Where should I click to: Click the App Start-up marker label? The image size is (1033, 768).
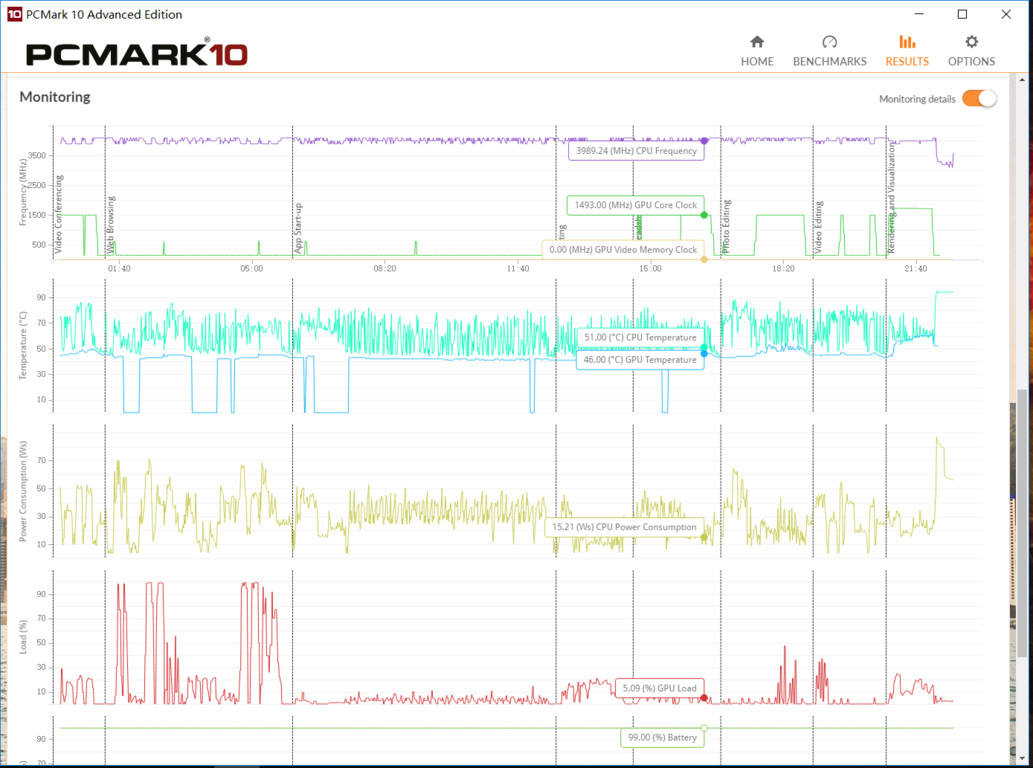(298, 228)
